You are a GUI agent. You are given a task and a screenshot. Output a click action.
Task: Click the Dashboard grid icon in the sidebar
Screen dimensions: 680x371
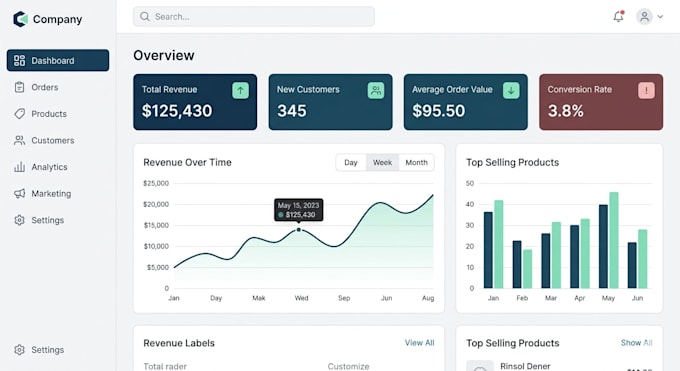click(19, 60)
